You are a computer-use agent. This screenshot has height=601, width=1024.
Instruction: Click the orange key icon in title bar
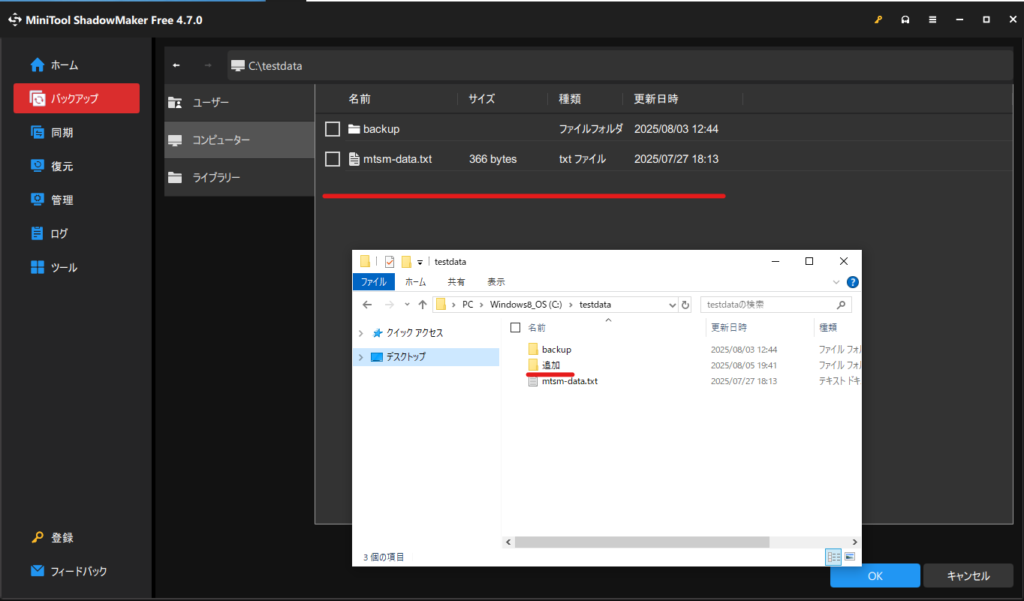(878, 20)
